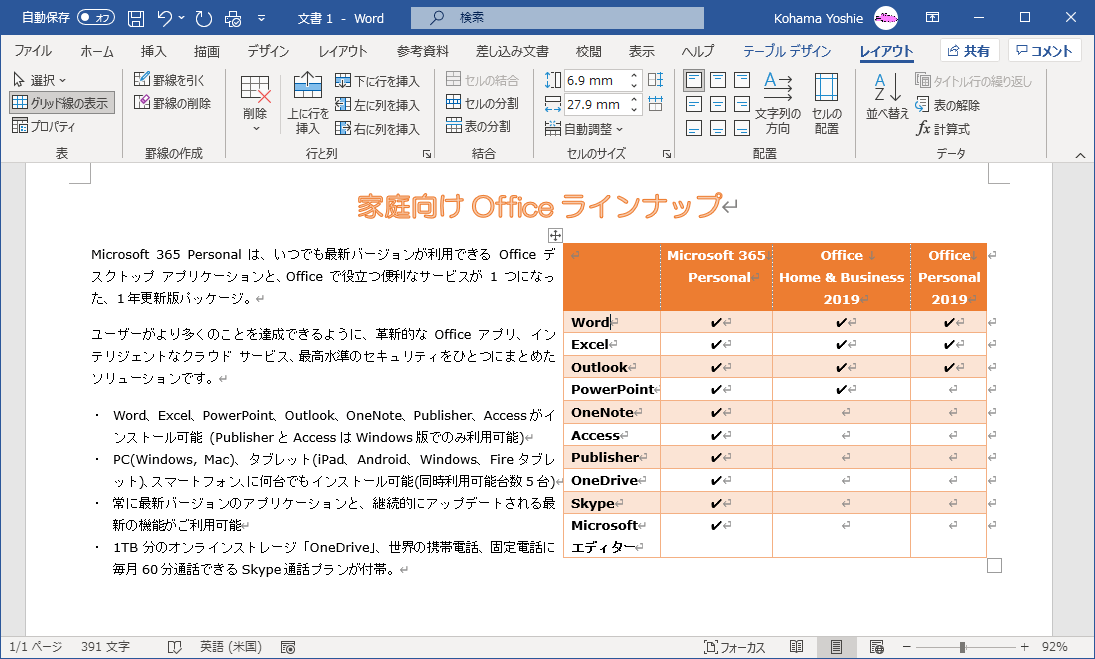The width and height of the screenshot is (1095, 659).
Task: Click the Save icon in title bar
Action: pyautogui.click(x=136, y=18)
